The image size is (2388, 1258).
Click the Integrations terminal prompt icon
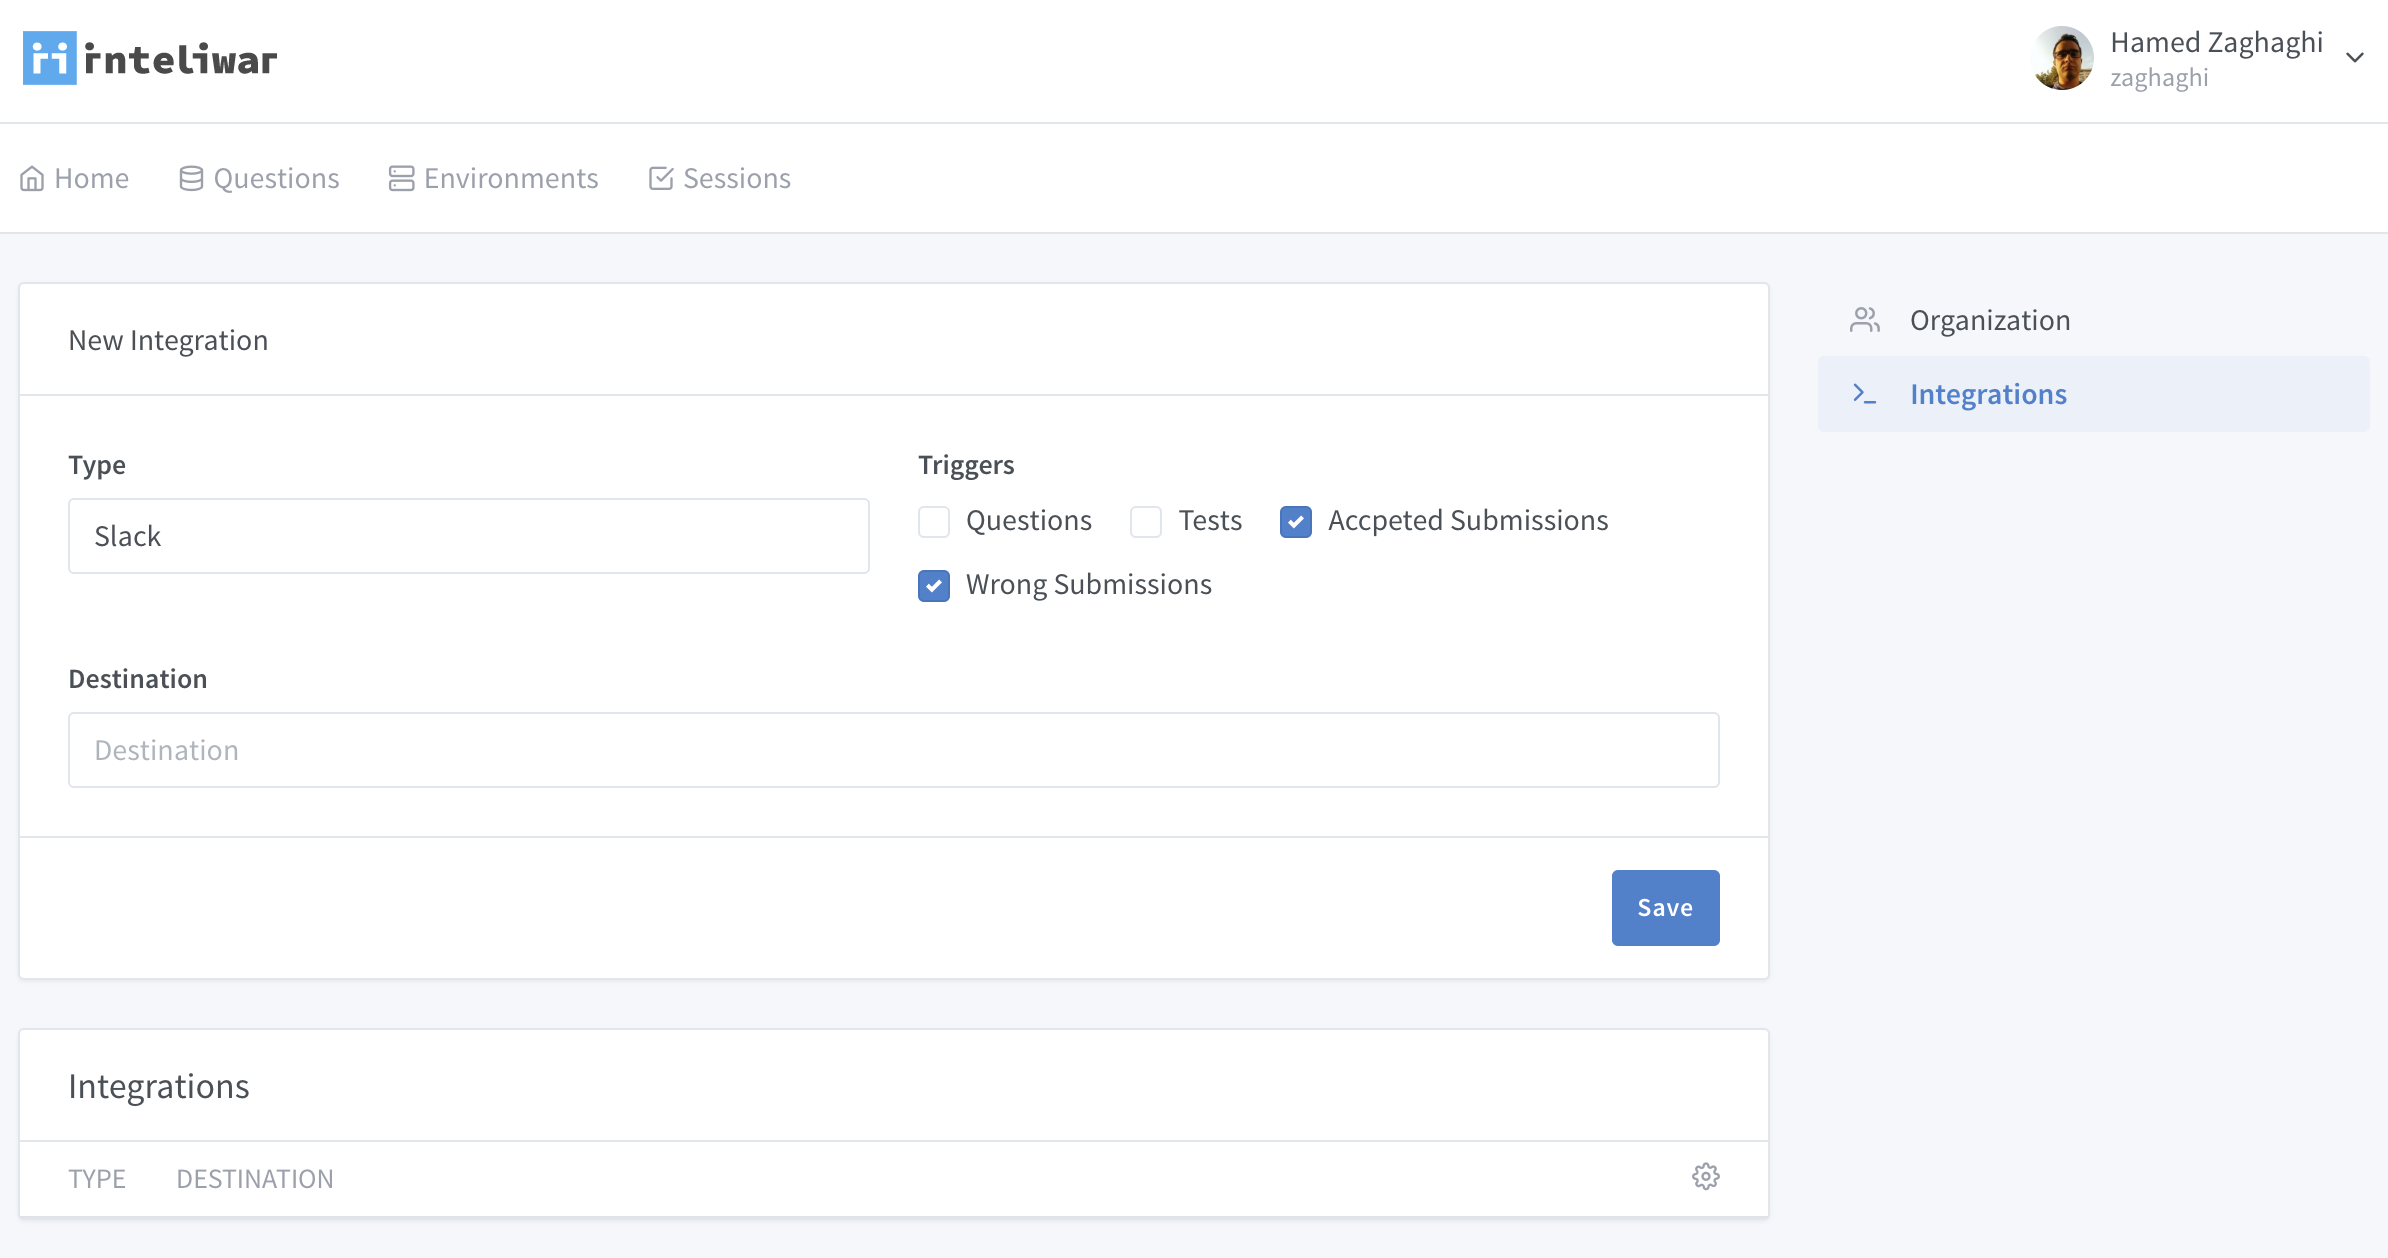[1864, 394]
